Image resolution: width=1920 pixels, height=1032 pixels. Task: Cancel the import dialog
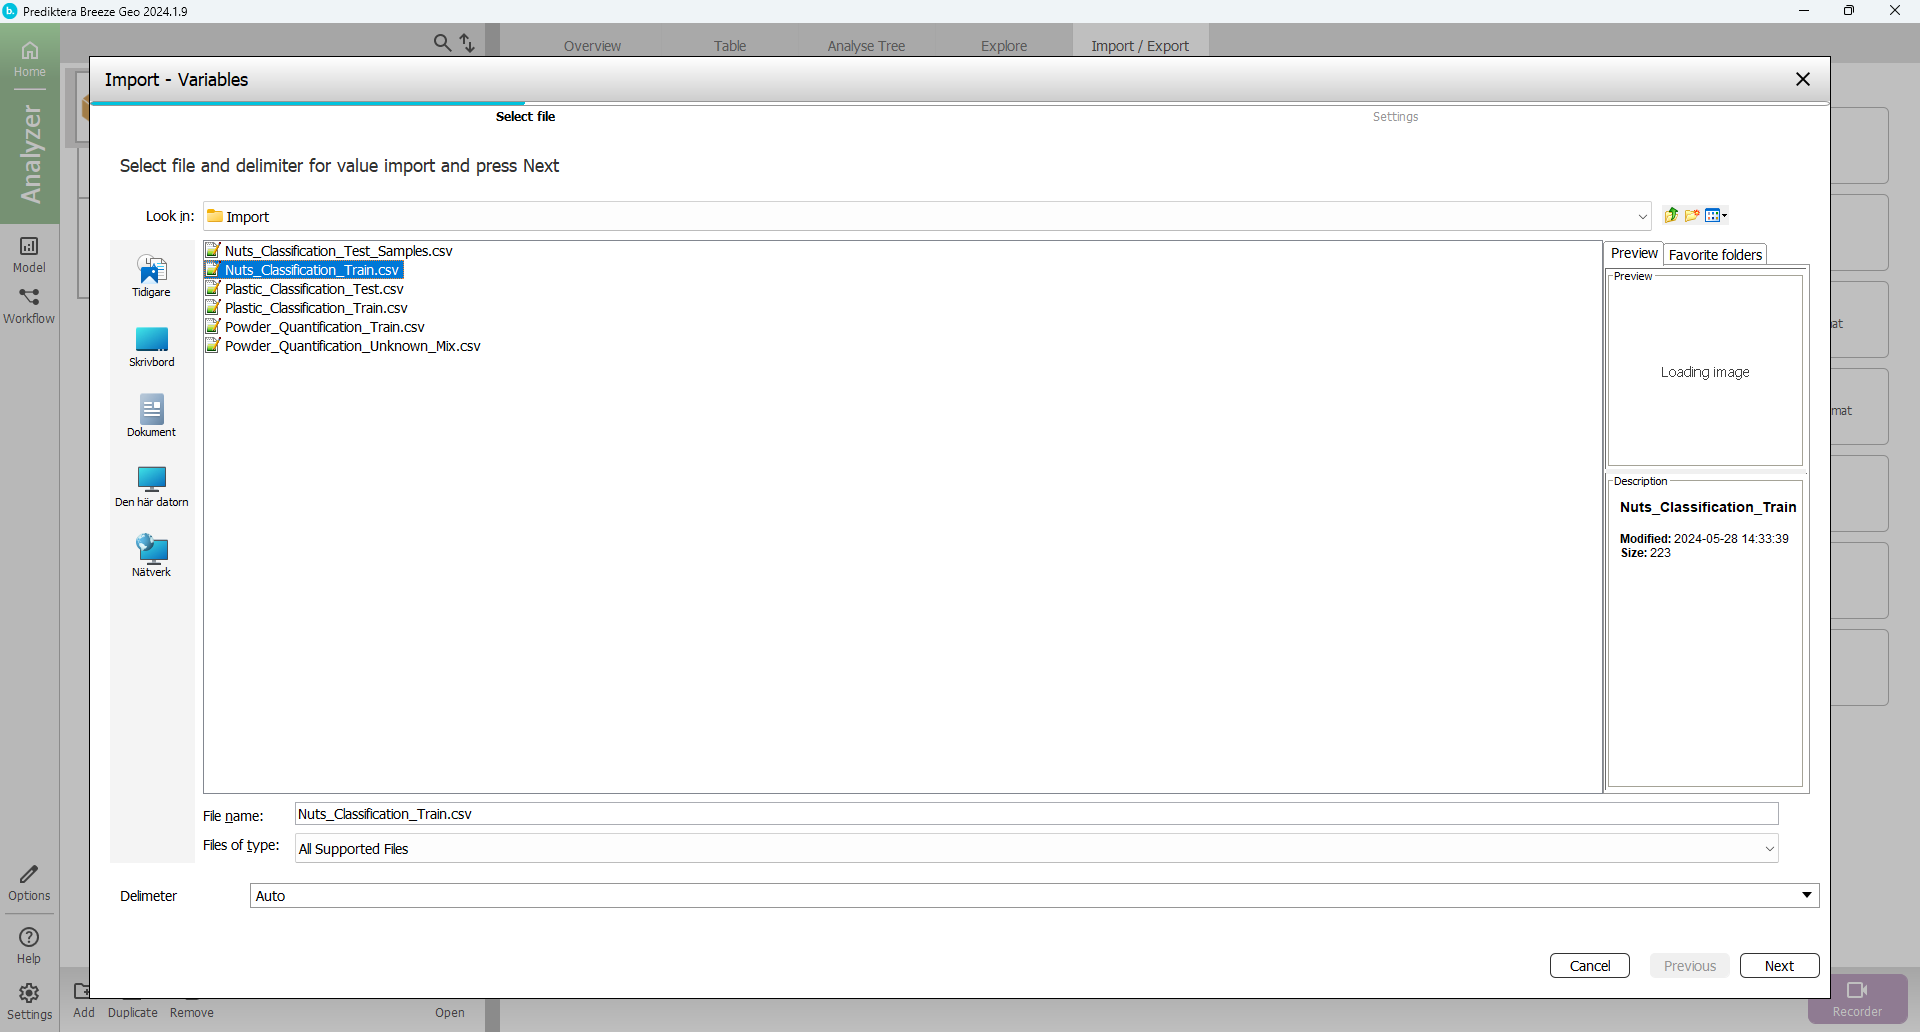1589,966
